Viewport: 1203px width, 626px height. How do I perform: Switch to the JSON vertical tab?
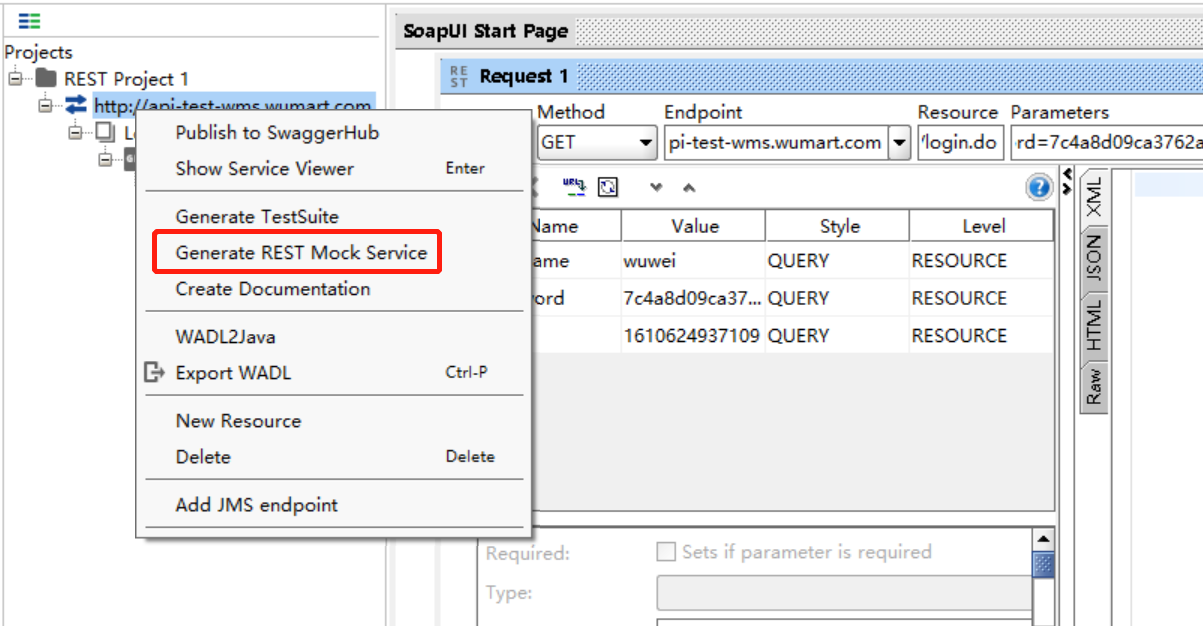point(1094,258)
